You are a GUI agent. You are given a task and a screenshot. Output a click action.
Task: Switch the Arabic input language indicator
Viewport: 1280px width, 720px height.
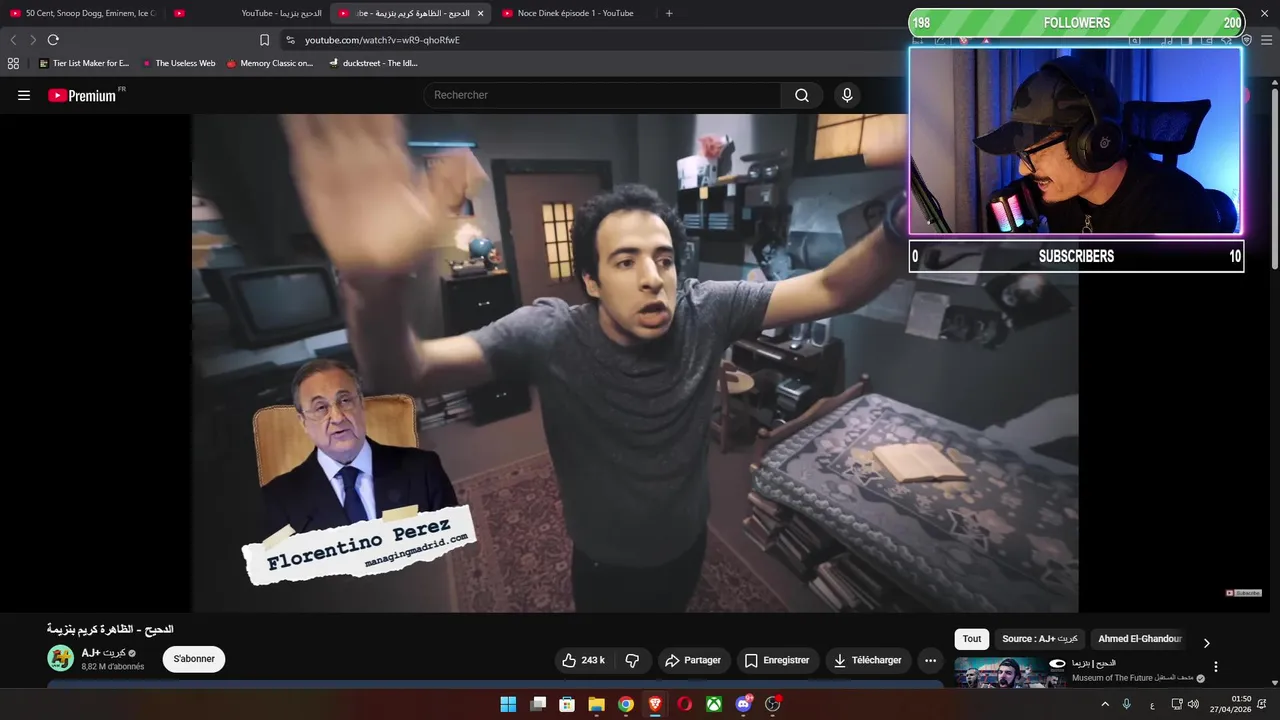pyautogui.click(x=1152, y=705)
